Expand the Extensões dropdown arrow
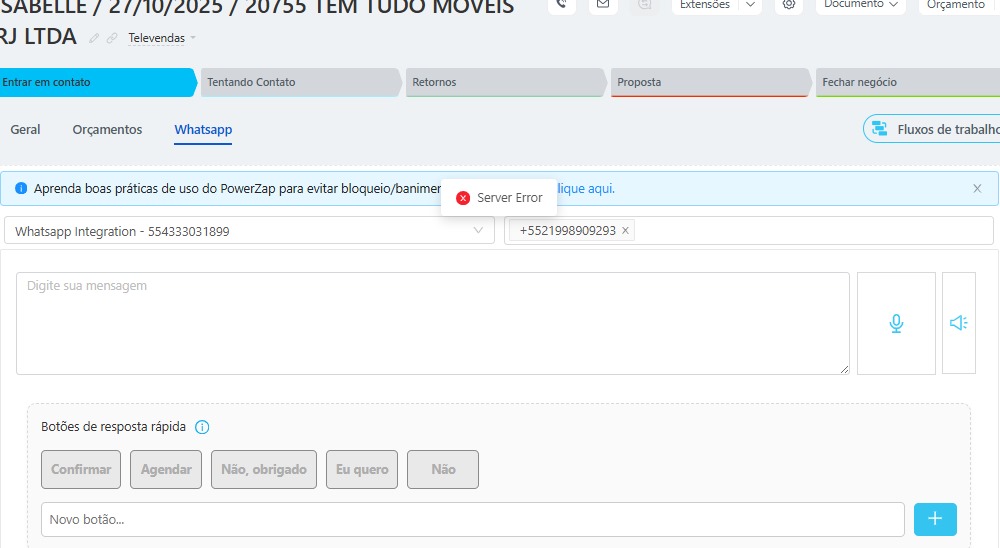Viewport: 1000px width, 548px height. (x=749, y=5)
